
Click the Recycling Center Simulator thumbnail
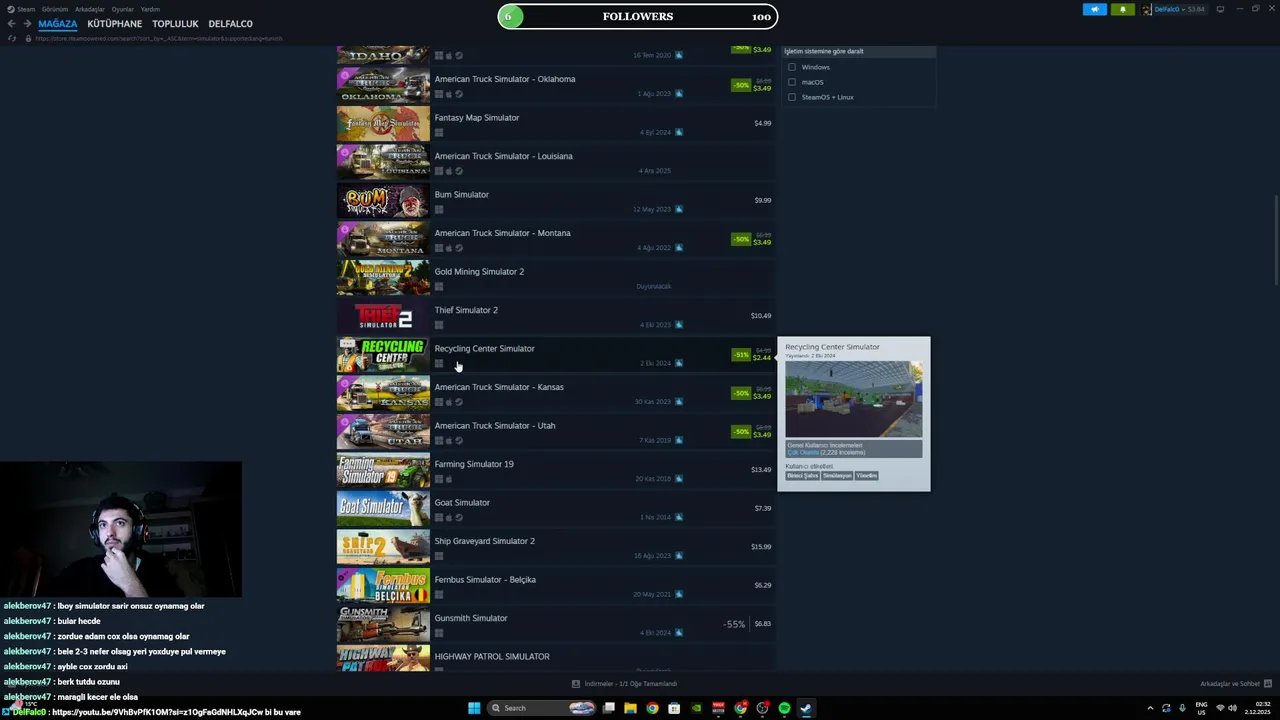[383, 355]
